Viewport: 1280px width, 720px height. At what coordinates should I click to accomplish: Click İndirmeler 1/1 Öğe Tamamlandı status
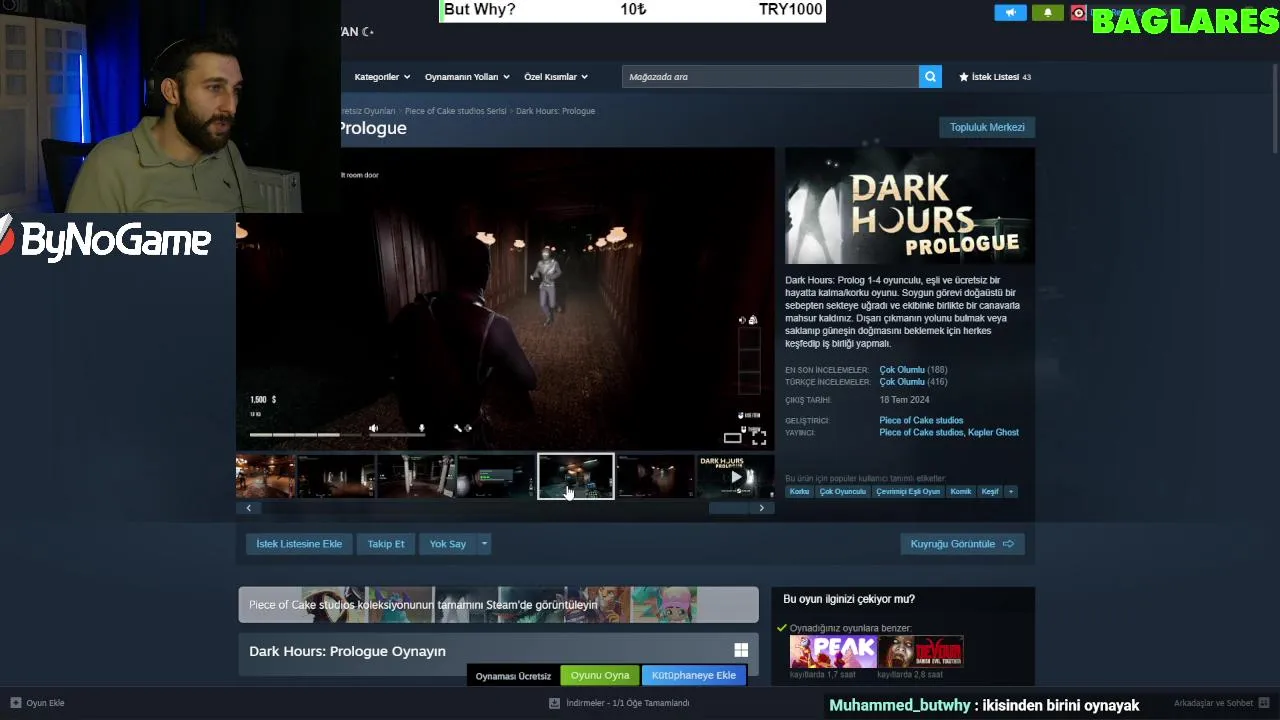click(628, 703)
